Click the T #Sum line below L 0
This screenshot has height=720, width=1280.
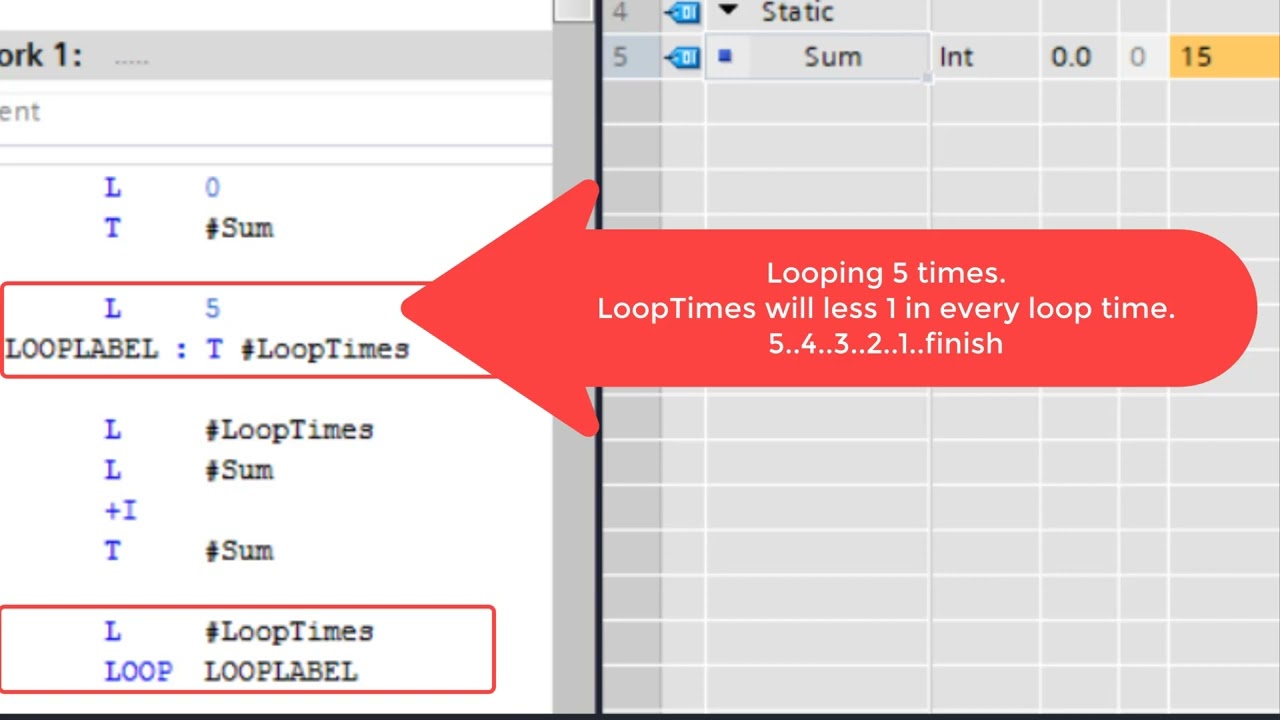pos(188,228)
